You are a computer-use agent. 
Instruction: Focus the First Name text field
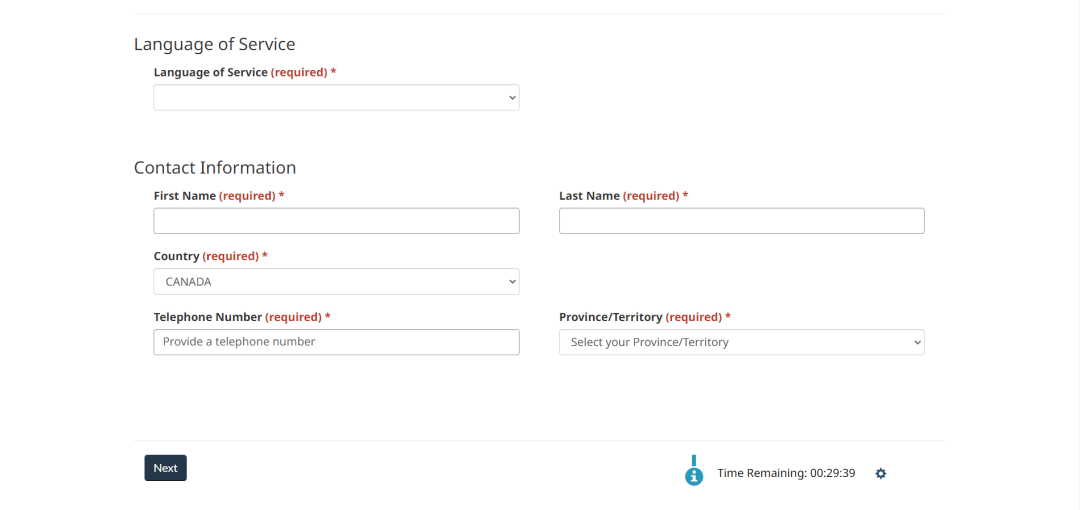point(336,221)
